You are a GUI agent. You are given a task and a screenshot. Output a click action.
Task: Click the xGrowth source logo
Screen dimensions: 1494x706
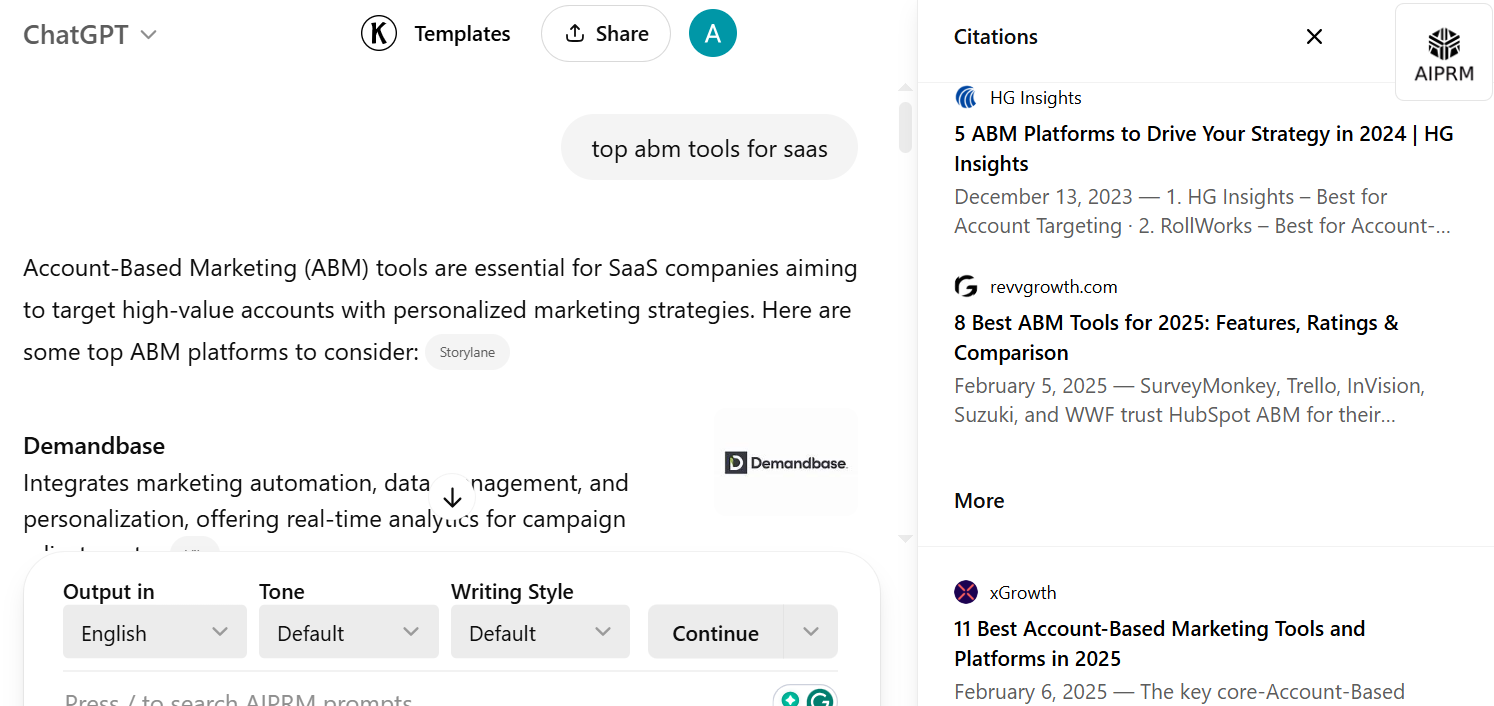(966, 592)
